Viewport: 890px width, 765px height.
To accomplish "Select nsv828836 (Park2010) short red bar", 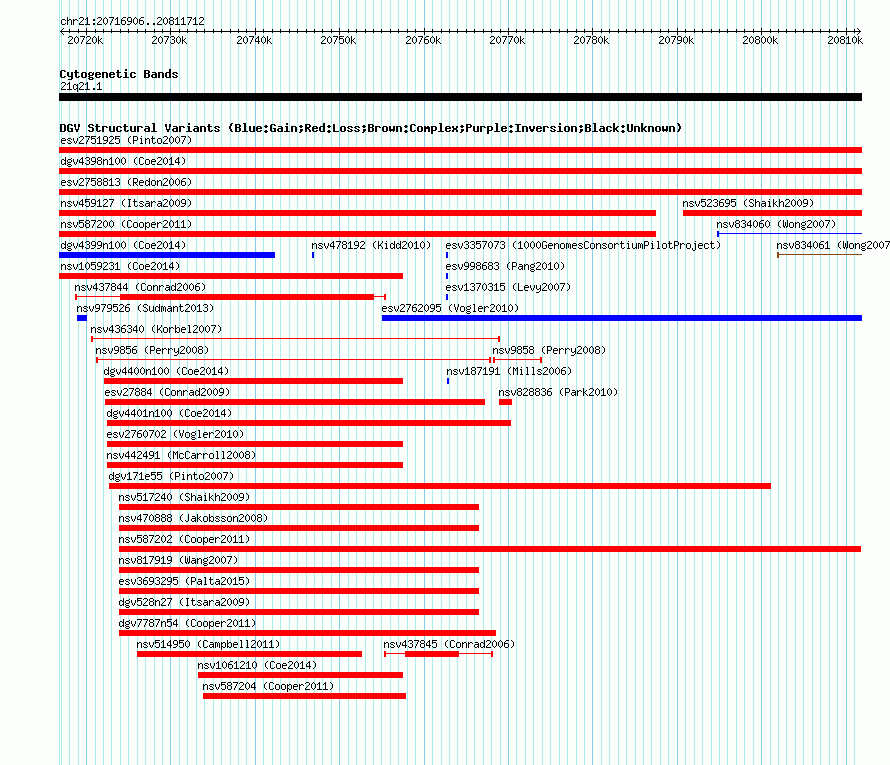I will [x=505, y=402].
